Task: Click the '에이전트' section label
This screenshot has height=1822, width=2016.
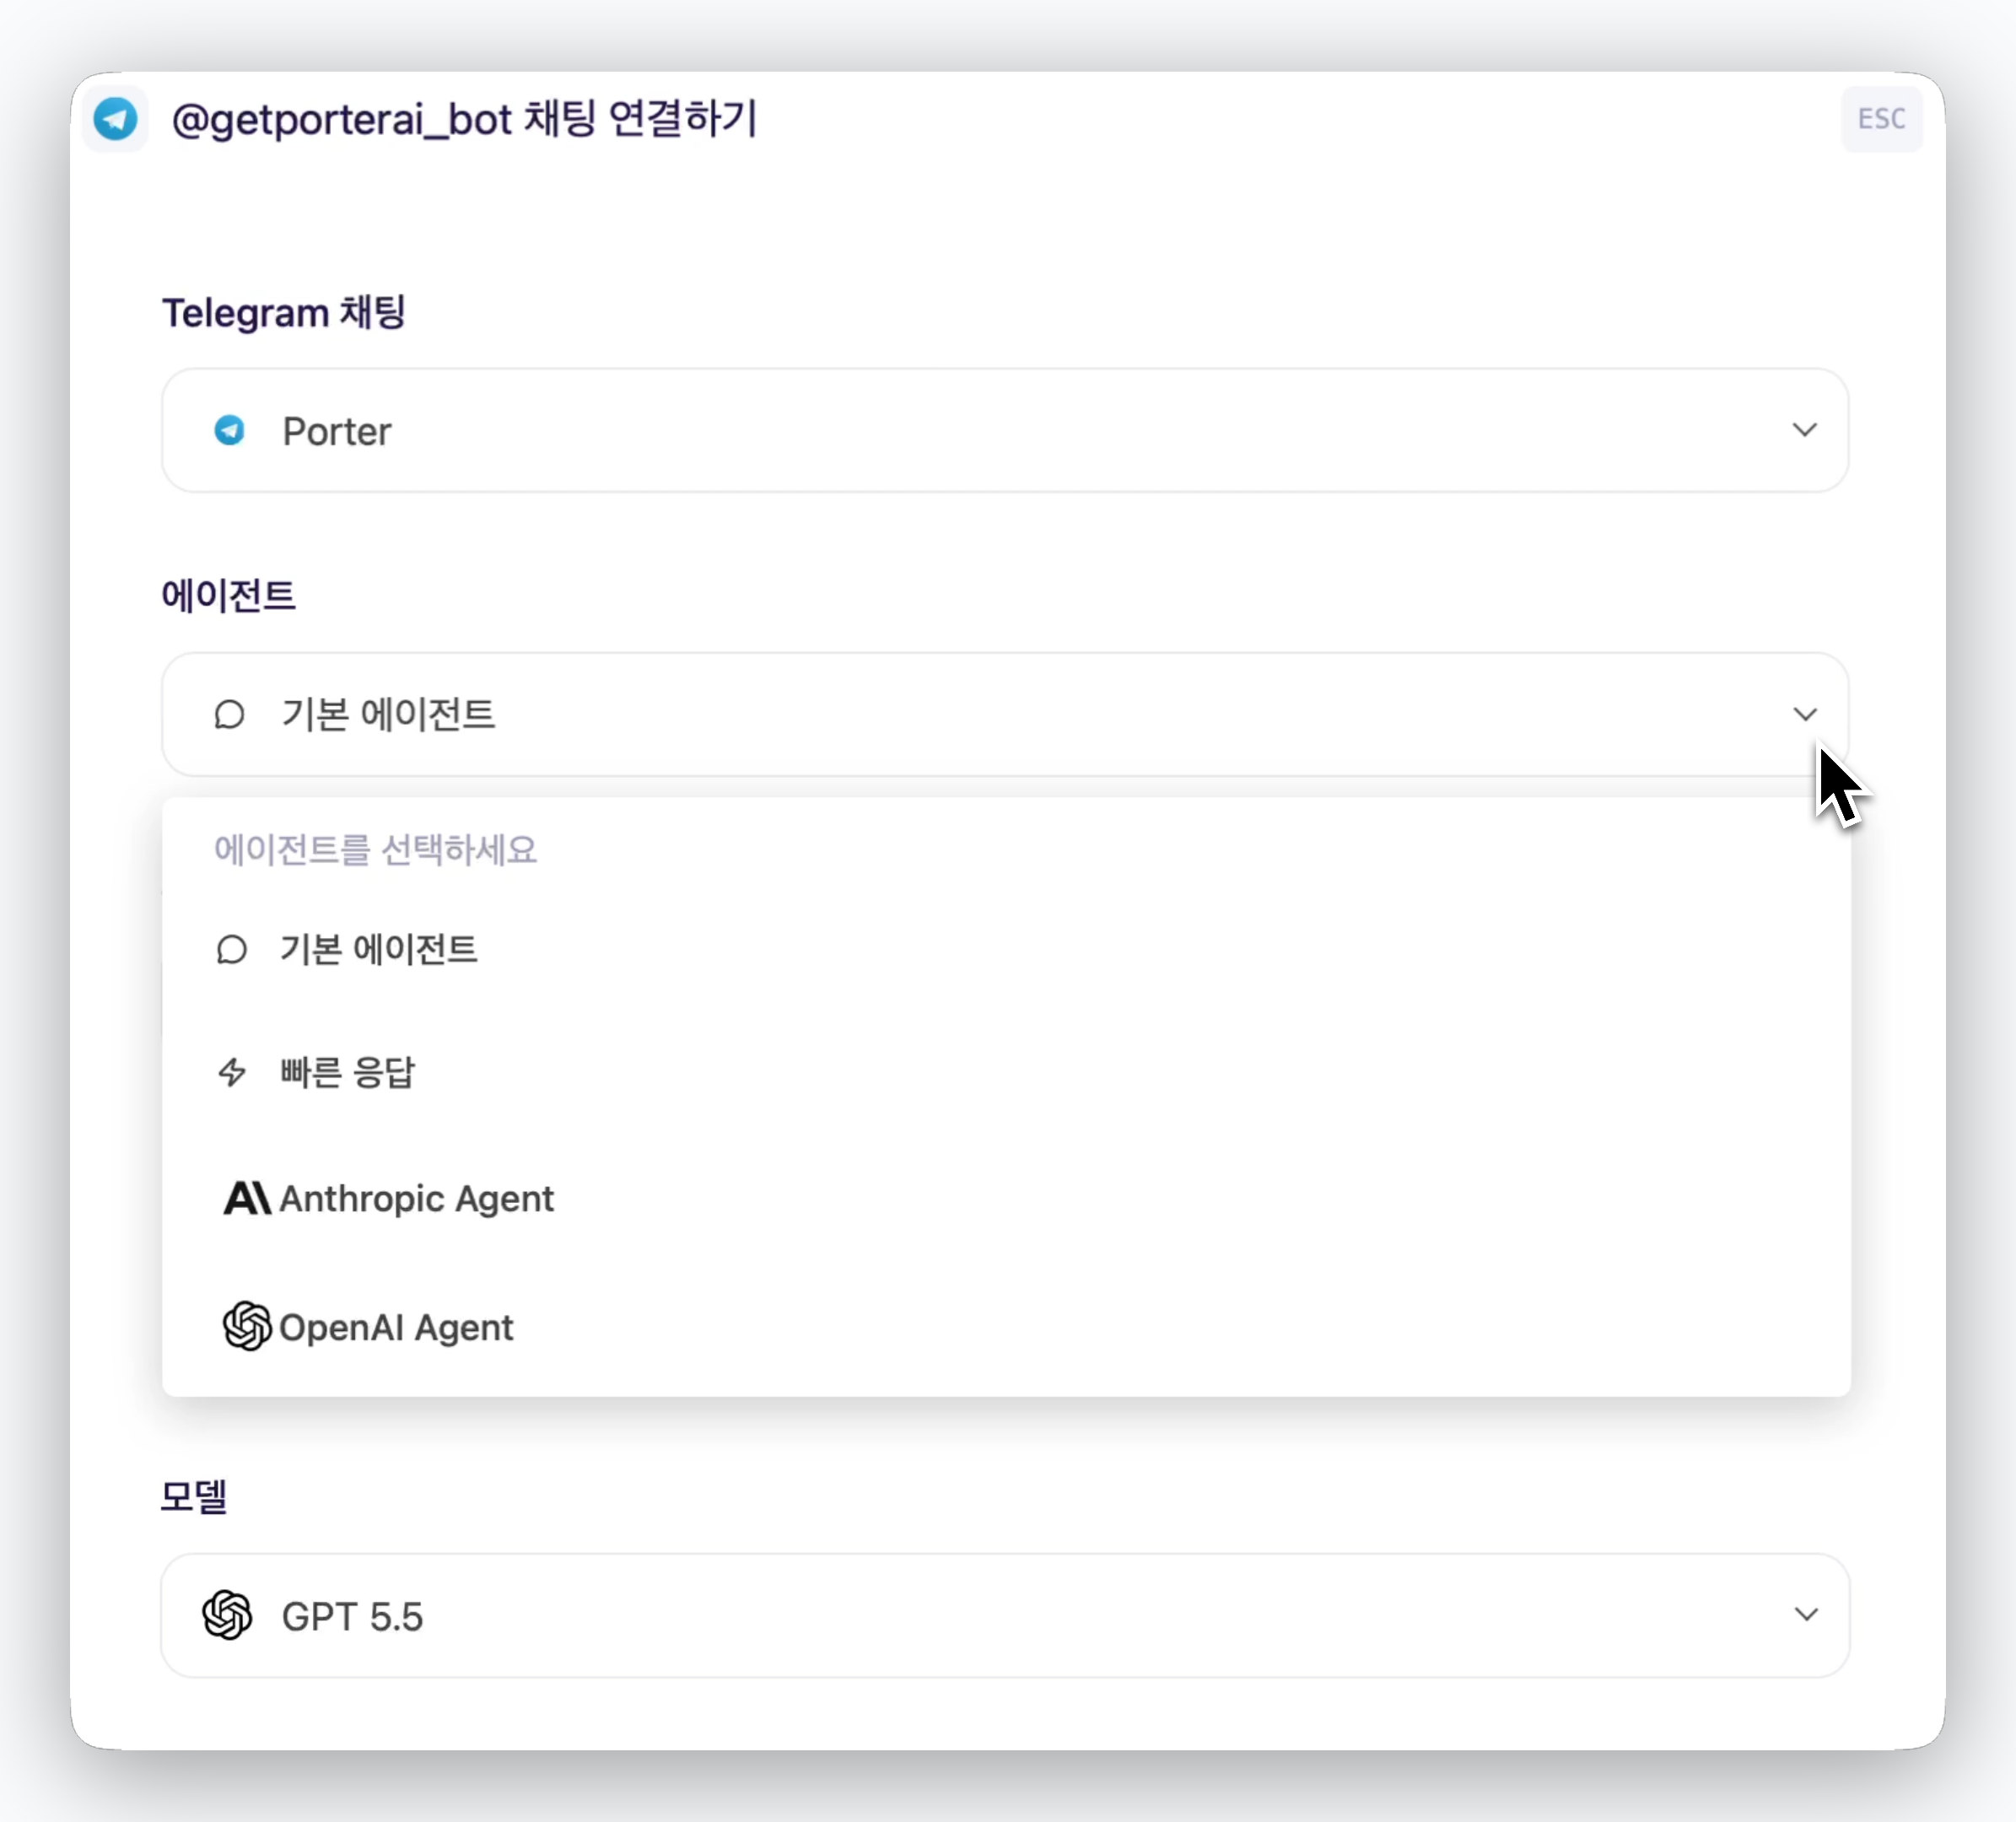Action: pos(229,596)
